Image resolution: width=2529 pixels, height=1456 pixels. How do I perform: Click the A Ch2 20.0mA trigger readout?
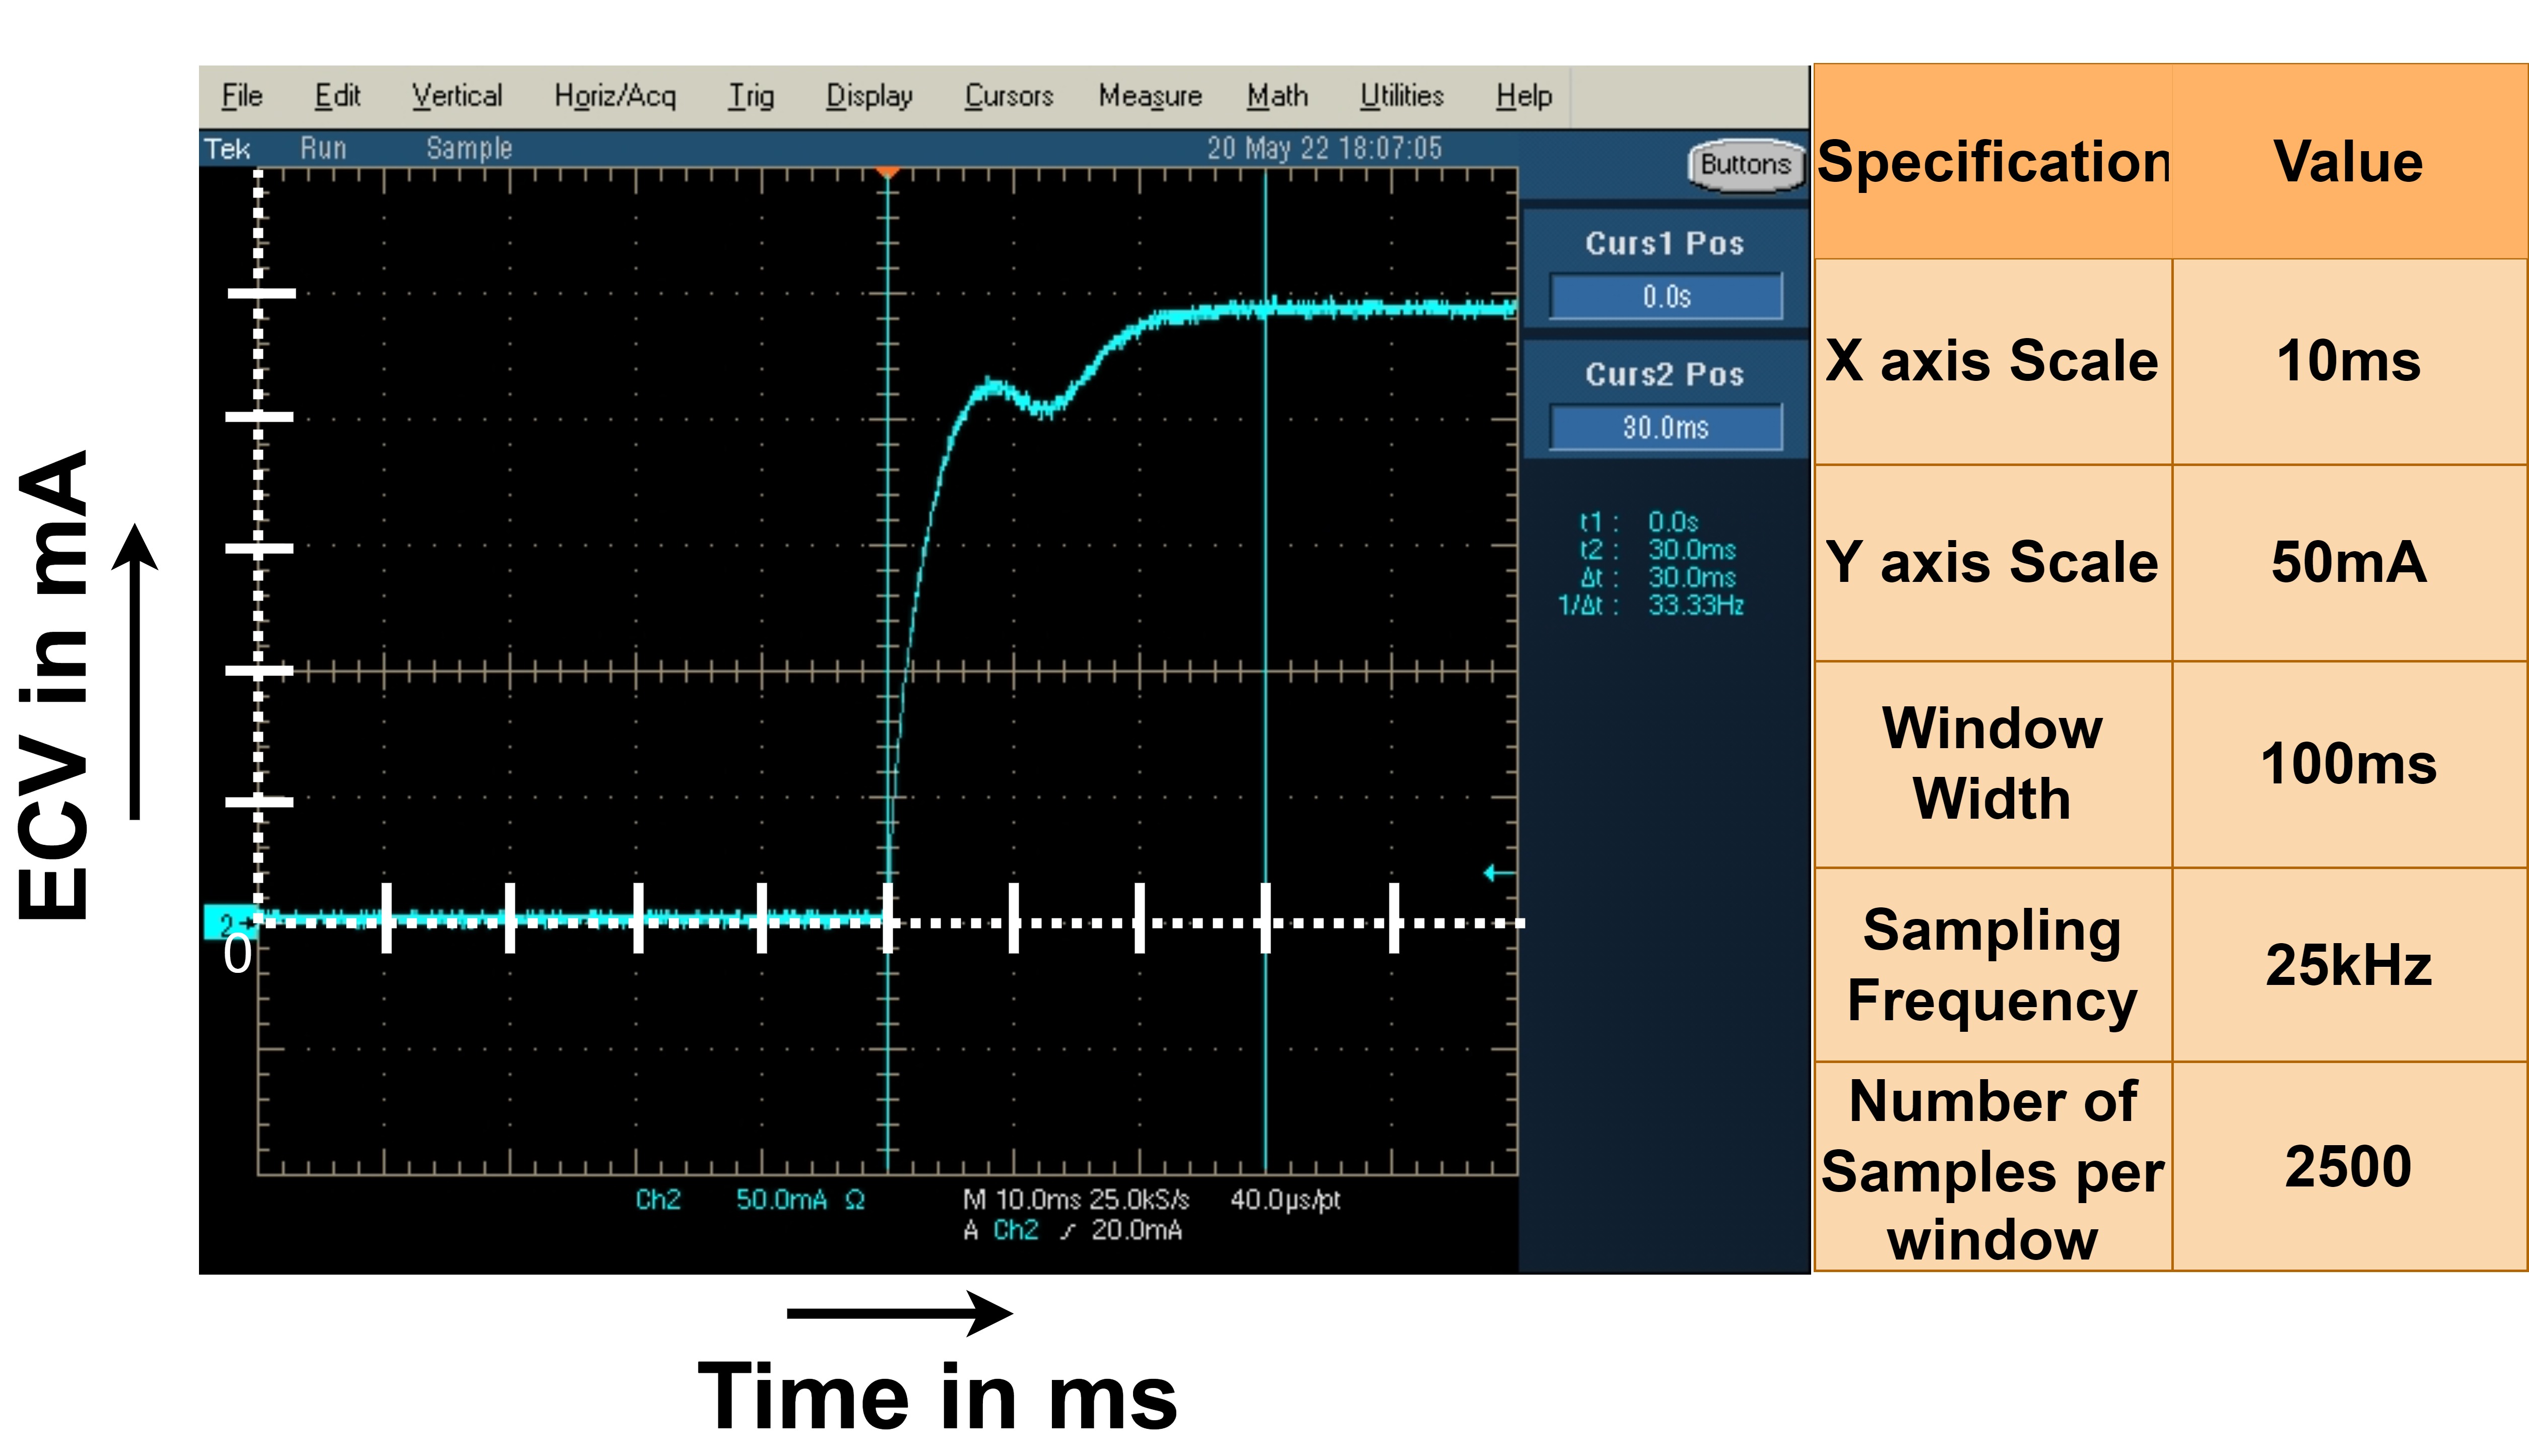pos(1073,1230)
